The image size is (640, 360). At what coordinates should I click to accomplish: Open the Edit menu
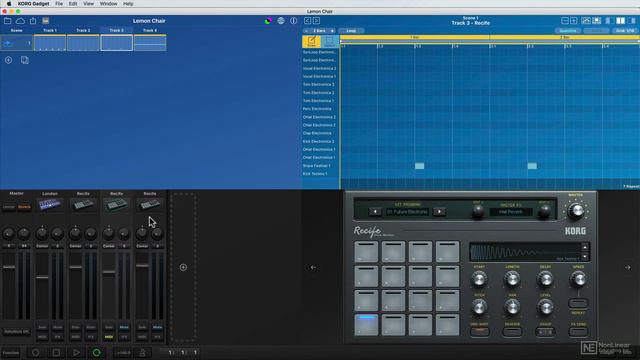pos(73,4)
